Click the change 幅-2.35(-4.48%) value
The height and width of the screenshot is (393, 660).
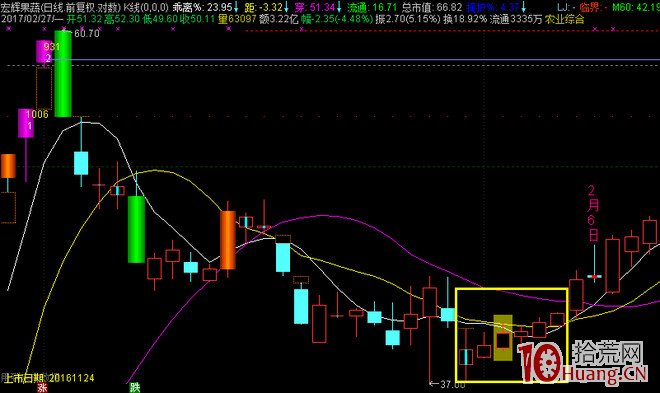pos(337,19)
